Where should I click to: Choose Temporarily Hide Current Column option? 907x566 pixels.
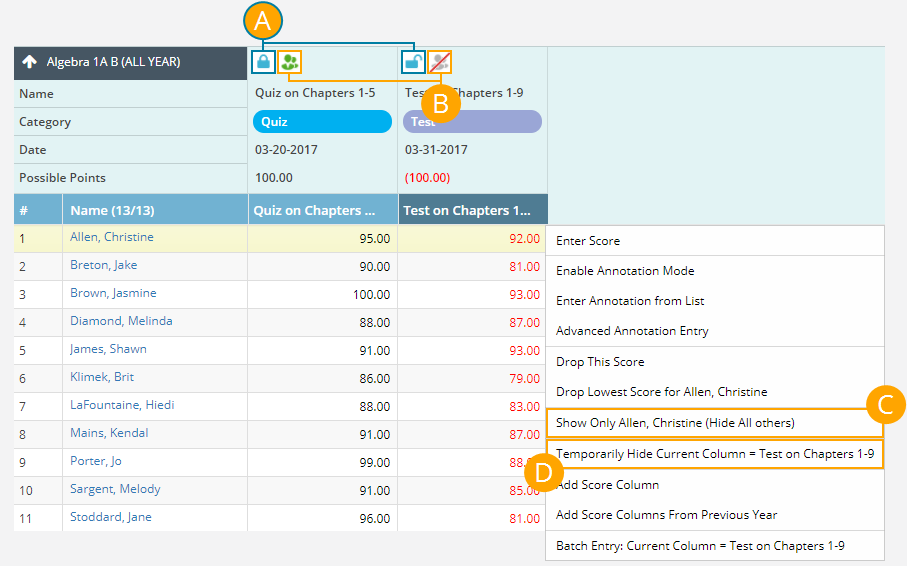(x=715, y=454)
